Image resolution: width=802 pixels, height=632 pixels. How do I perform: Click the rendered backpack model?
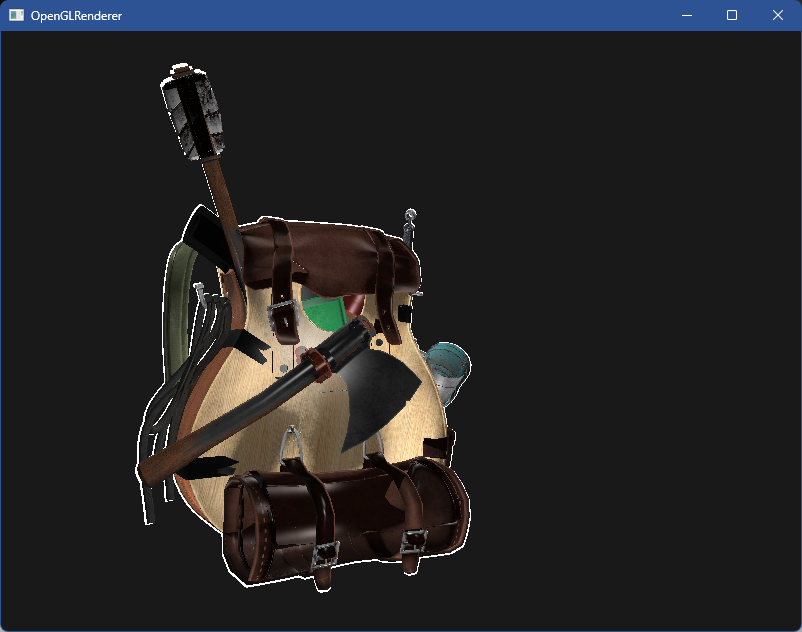(304, 328)
